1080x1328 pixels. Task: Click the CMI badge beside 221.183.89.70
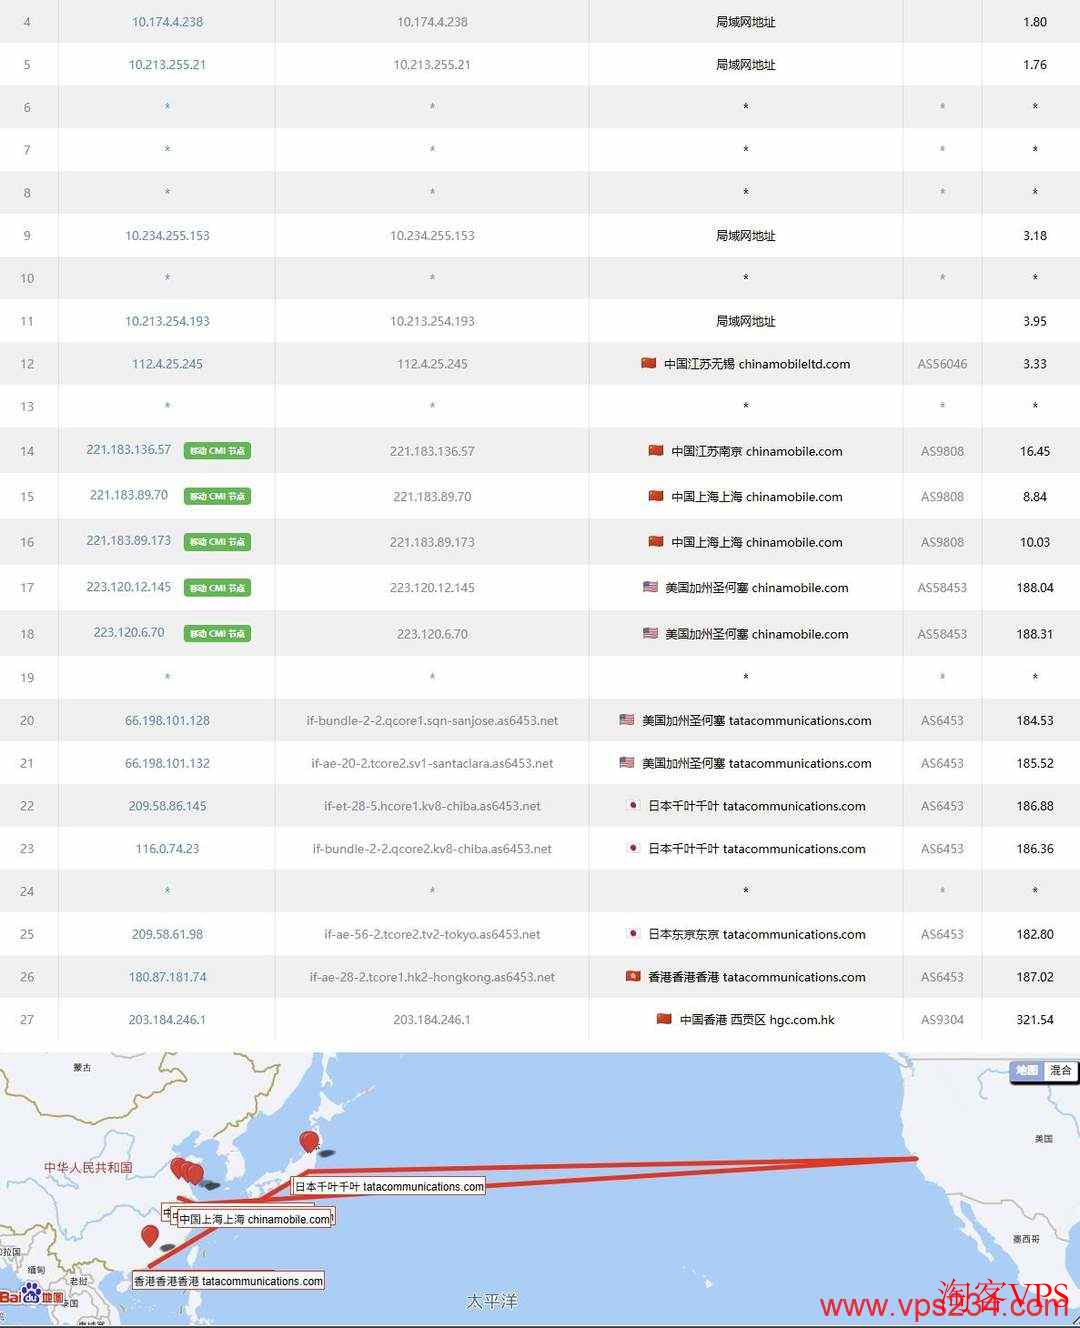pyautogui.click(x=217, y=496)
